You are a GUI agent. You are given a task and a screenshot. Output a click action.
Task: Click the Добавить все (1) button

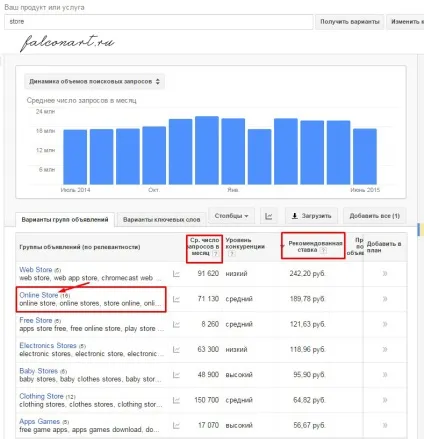(x=375, y=216)
